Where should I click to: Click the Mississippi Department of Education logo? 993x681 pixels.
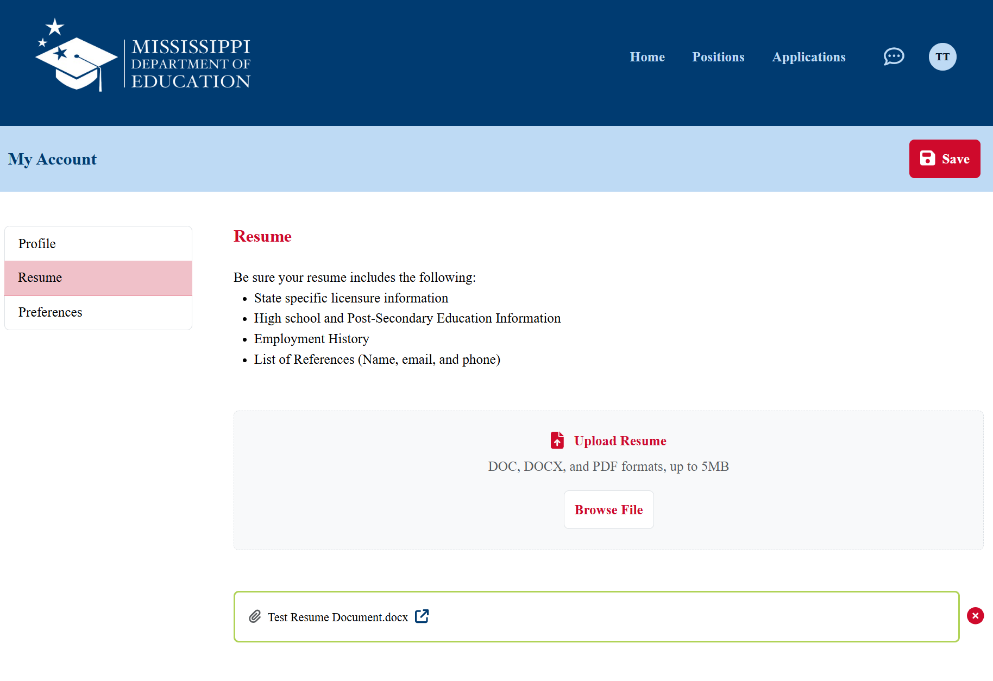point(142,56)
